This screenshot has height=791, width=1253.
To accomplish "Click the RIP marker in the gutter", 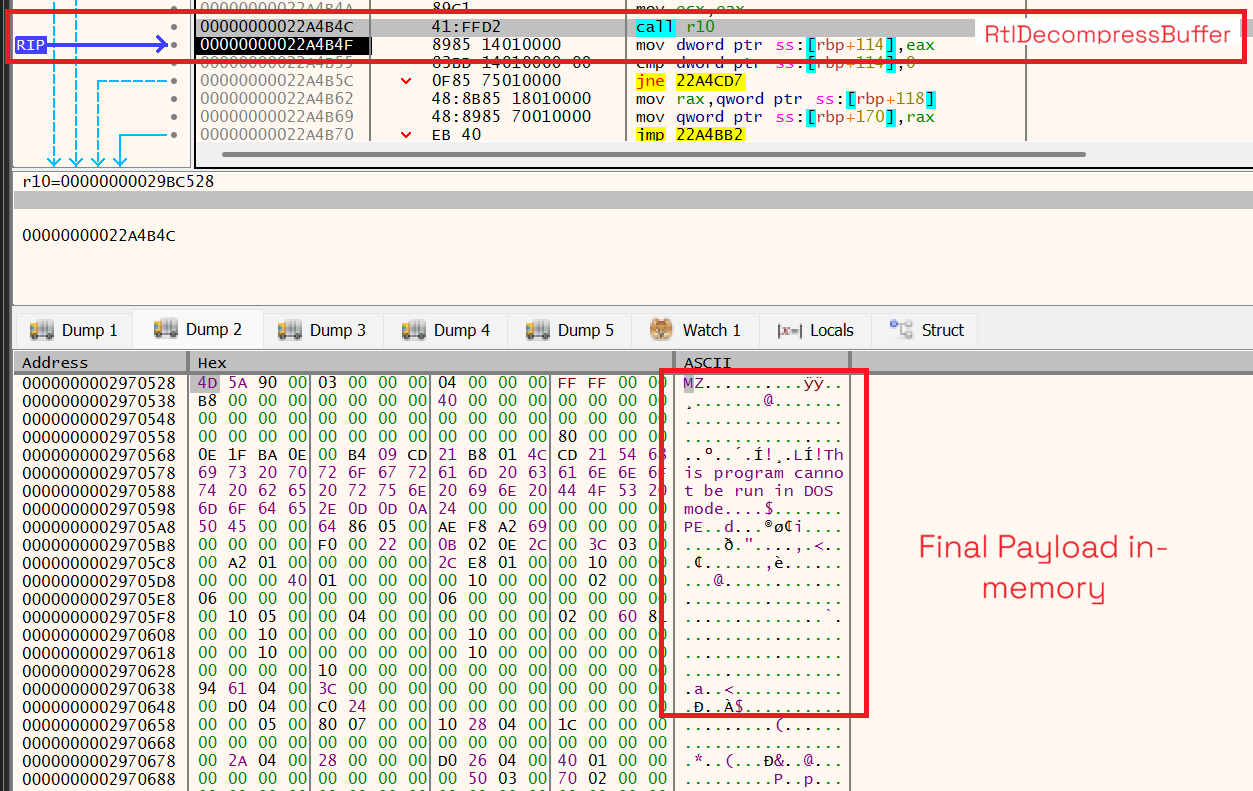I will [33, 45].
